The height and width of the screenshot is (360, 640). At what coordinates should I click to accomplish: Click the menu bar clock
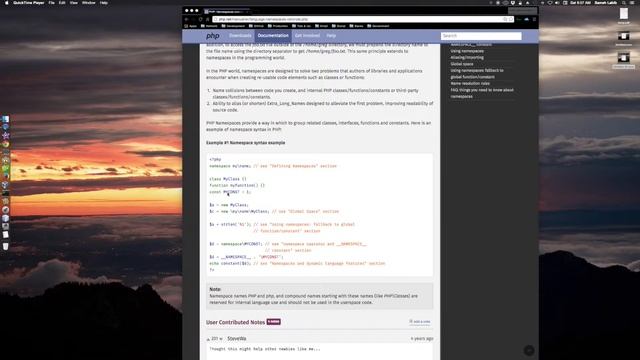point(580,3)
